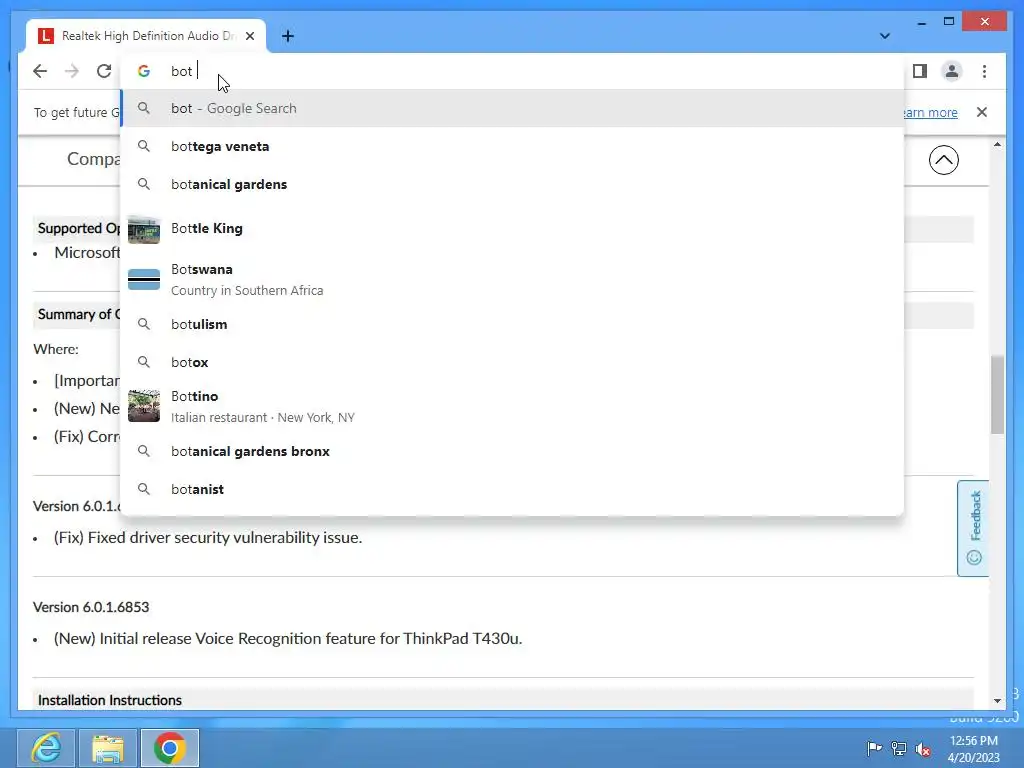The width and height of the screenshot is (1024, 768).
Task: Click search icon beside 'botanist'
Action: [144, 489]
